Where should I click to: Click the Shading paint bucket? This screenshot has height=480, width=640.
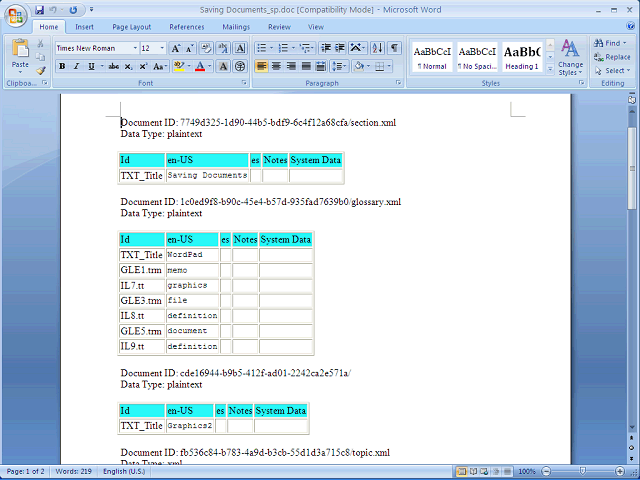[x=359, y=66]
